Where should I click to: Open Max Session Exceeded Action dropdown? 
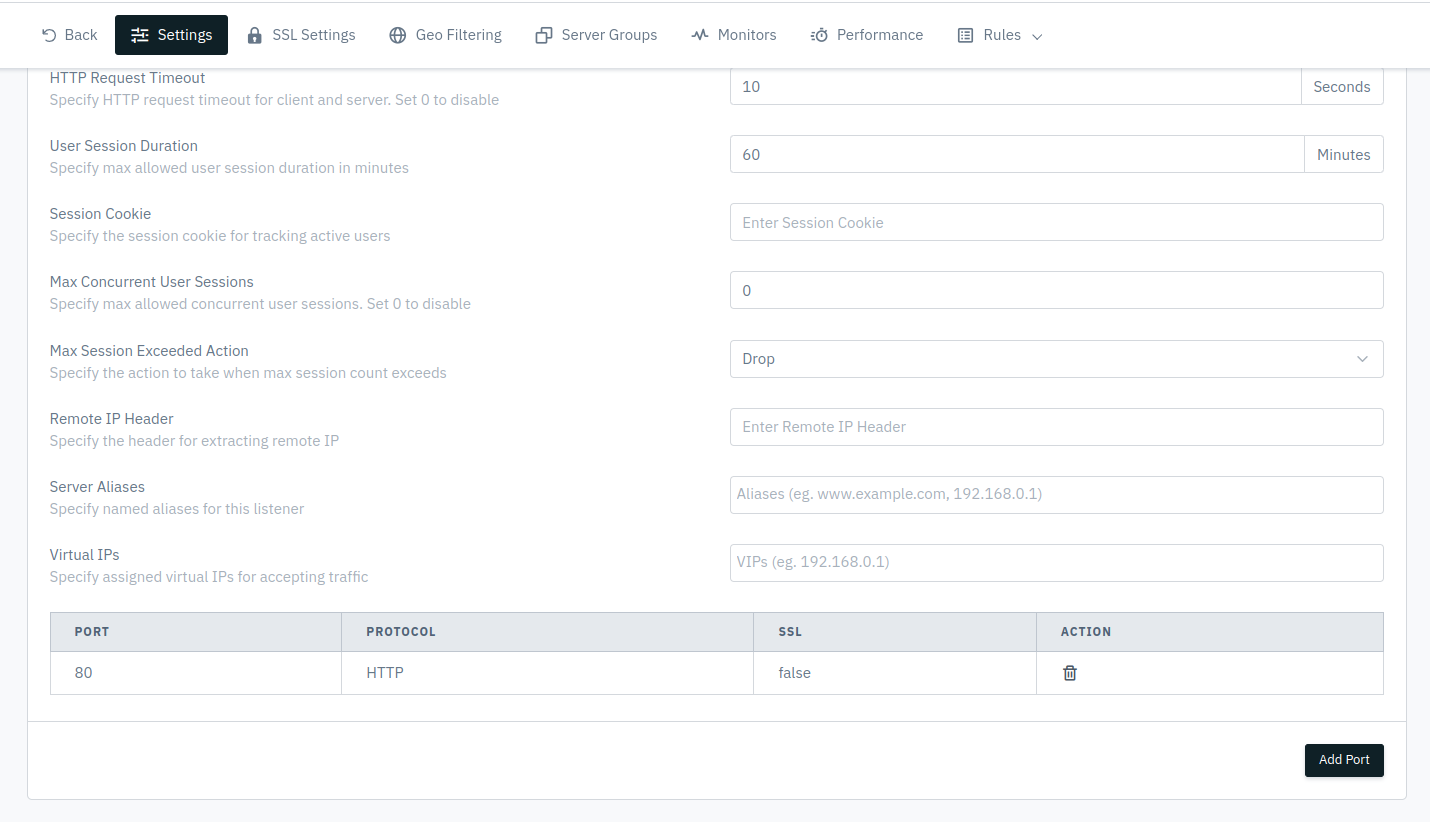pyautogui.click(x=1057, y=359)
